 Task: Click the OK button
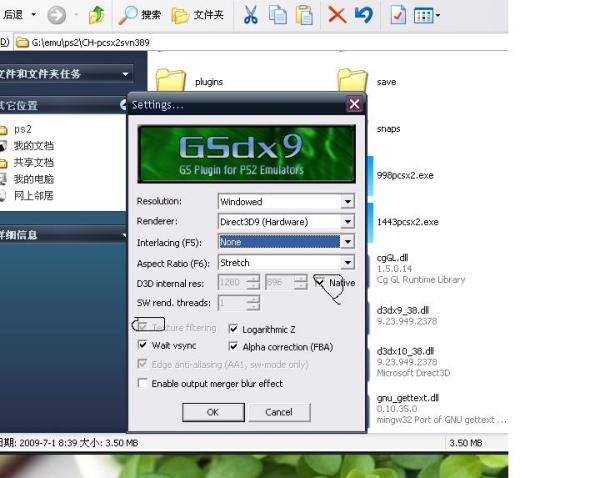213,412
